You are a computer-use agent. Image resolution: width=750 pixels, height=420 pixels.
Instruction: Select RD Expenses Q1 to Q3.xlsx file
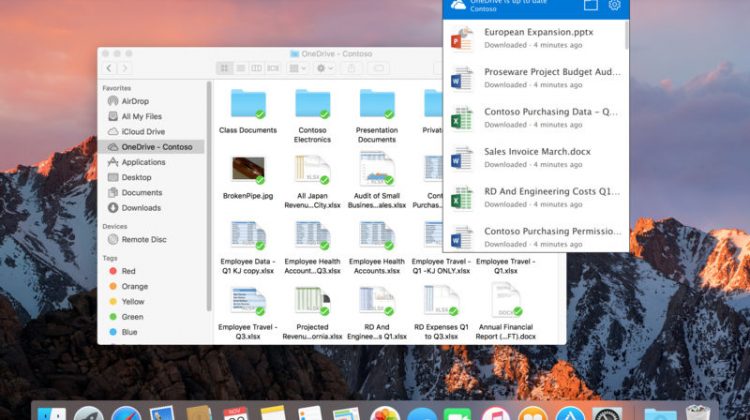[441, 313]
